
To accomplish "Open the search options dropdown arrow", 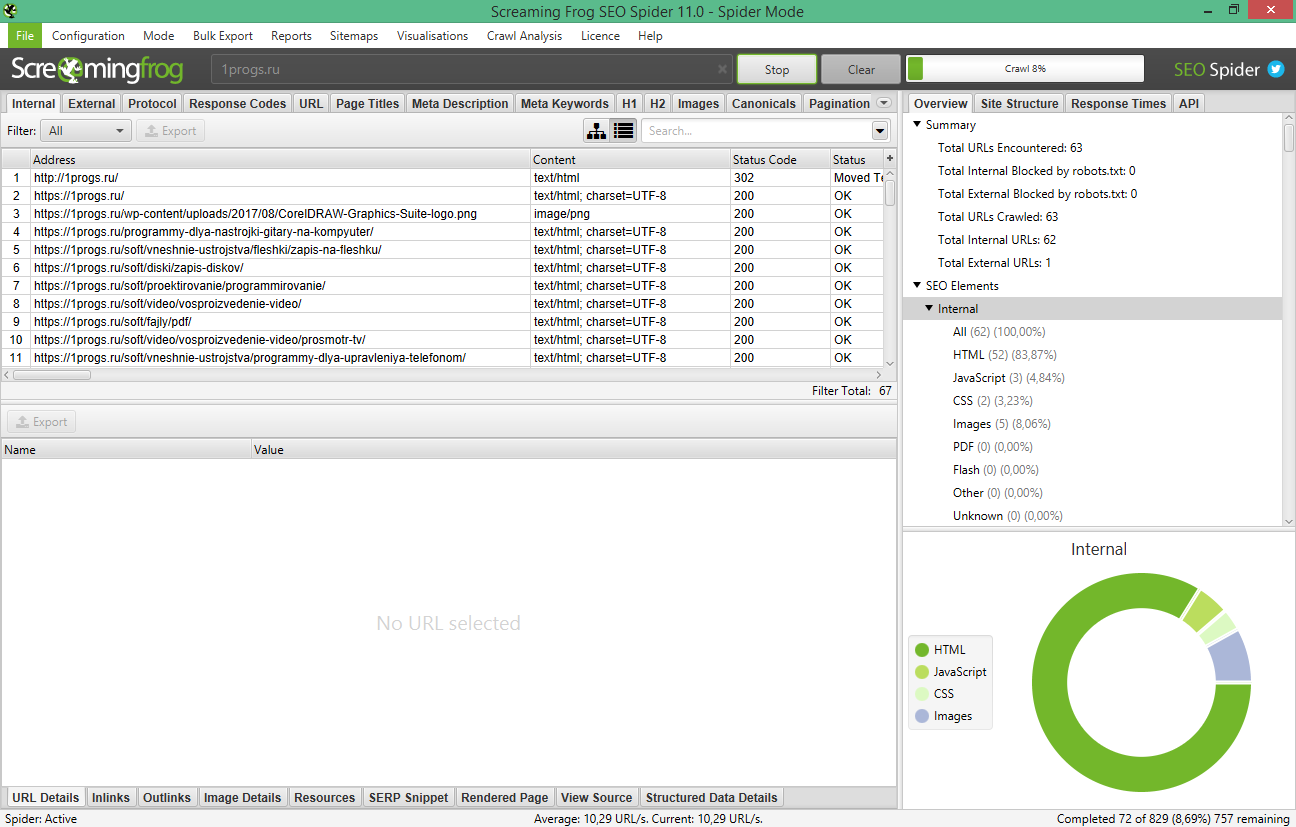I will pos(880,131).
